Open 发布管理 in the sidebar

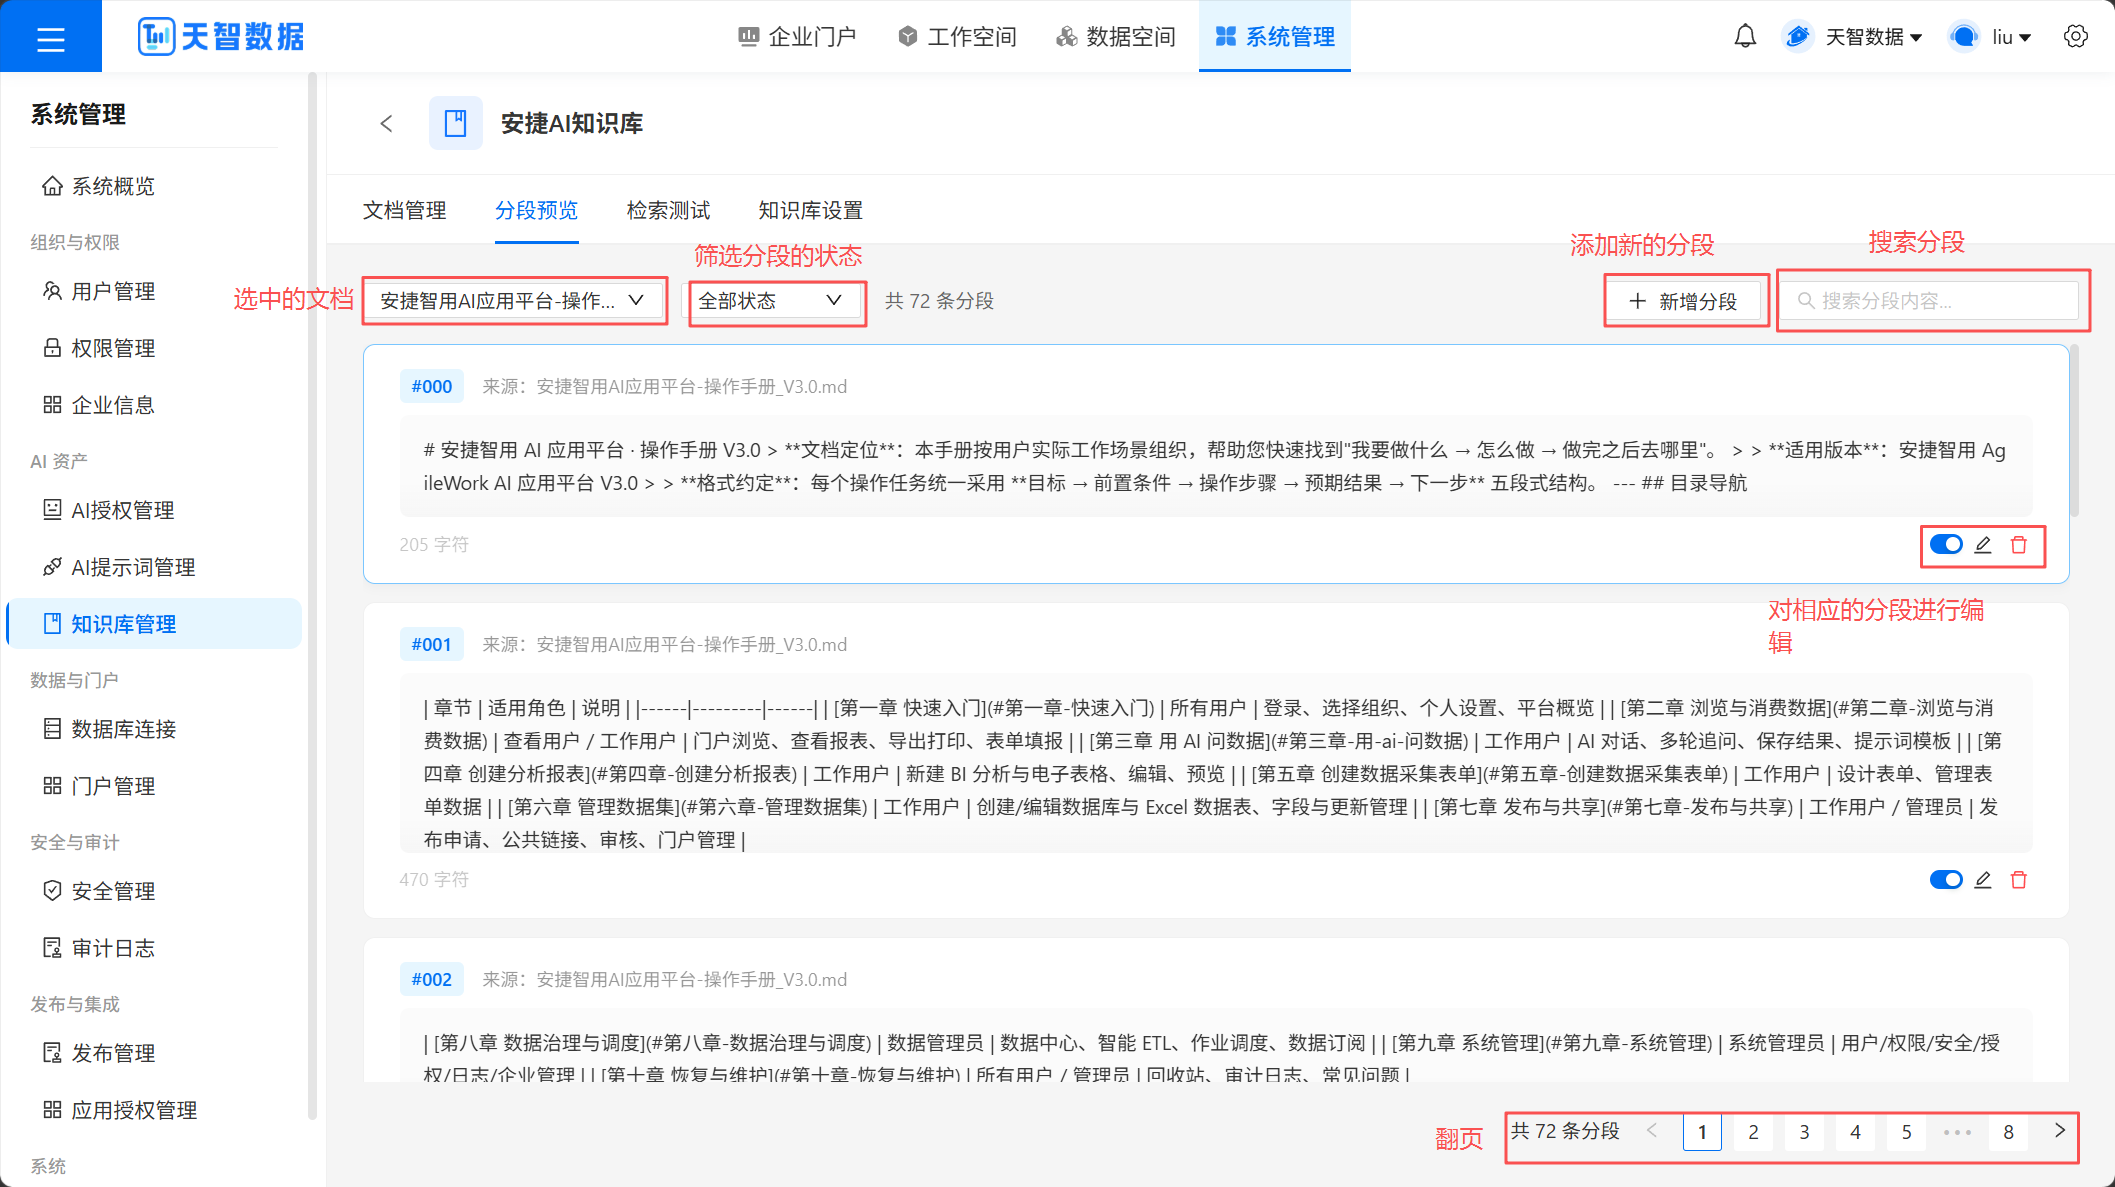click(154, 1054)
